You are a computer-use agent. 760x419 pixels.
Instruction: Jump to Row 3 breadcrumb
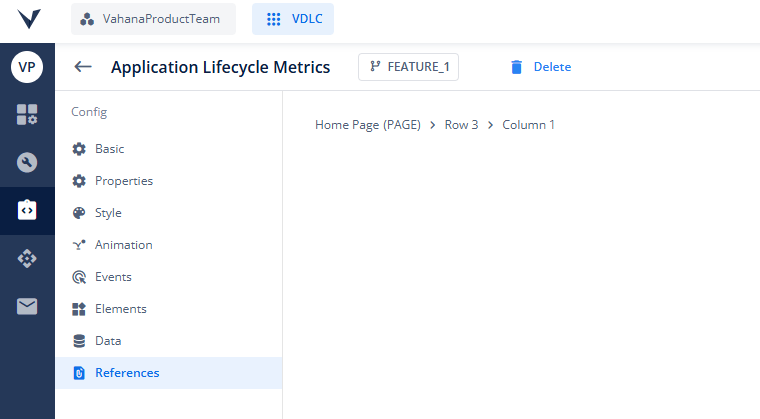click(461, 125)
